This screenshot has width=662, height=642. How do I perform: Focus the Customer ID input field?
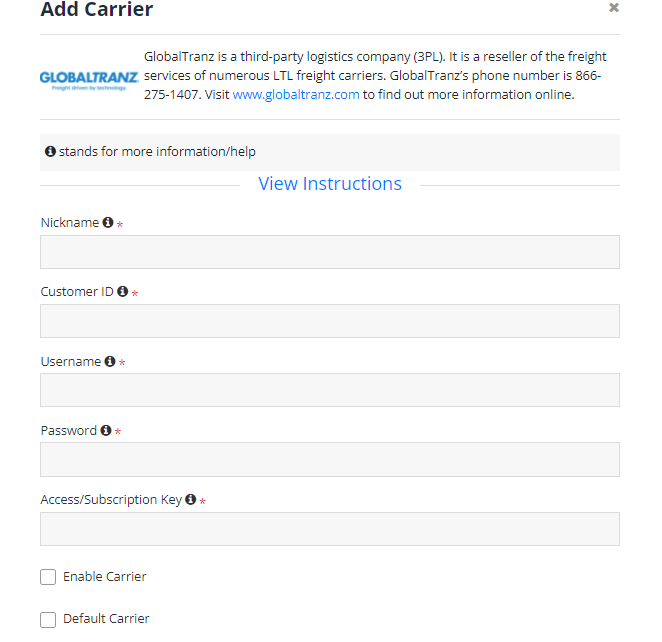pos(330,321)
